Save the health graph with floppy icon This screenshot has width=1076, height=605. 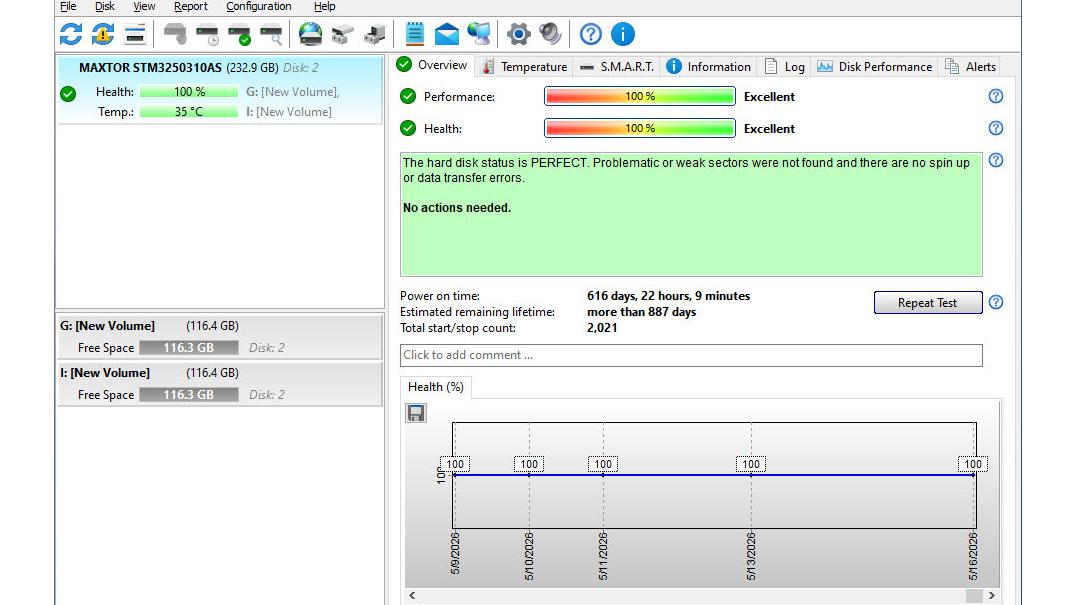(x=416, y=413)
